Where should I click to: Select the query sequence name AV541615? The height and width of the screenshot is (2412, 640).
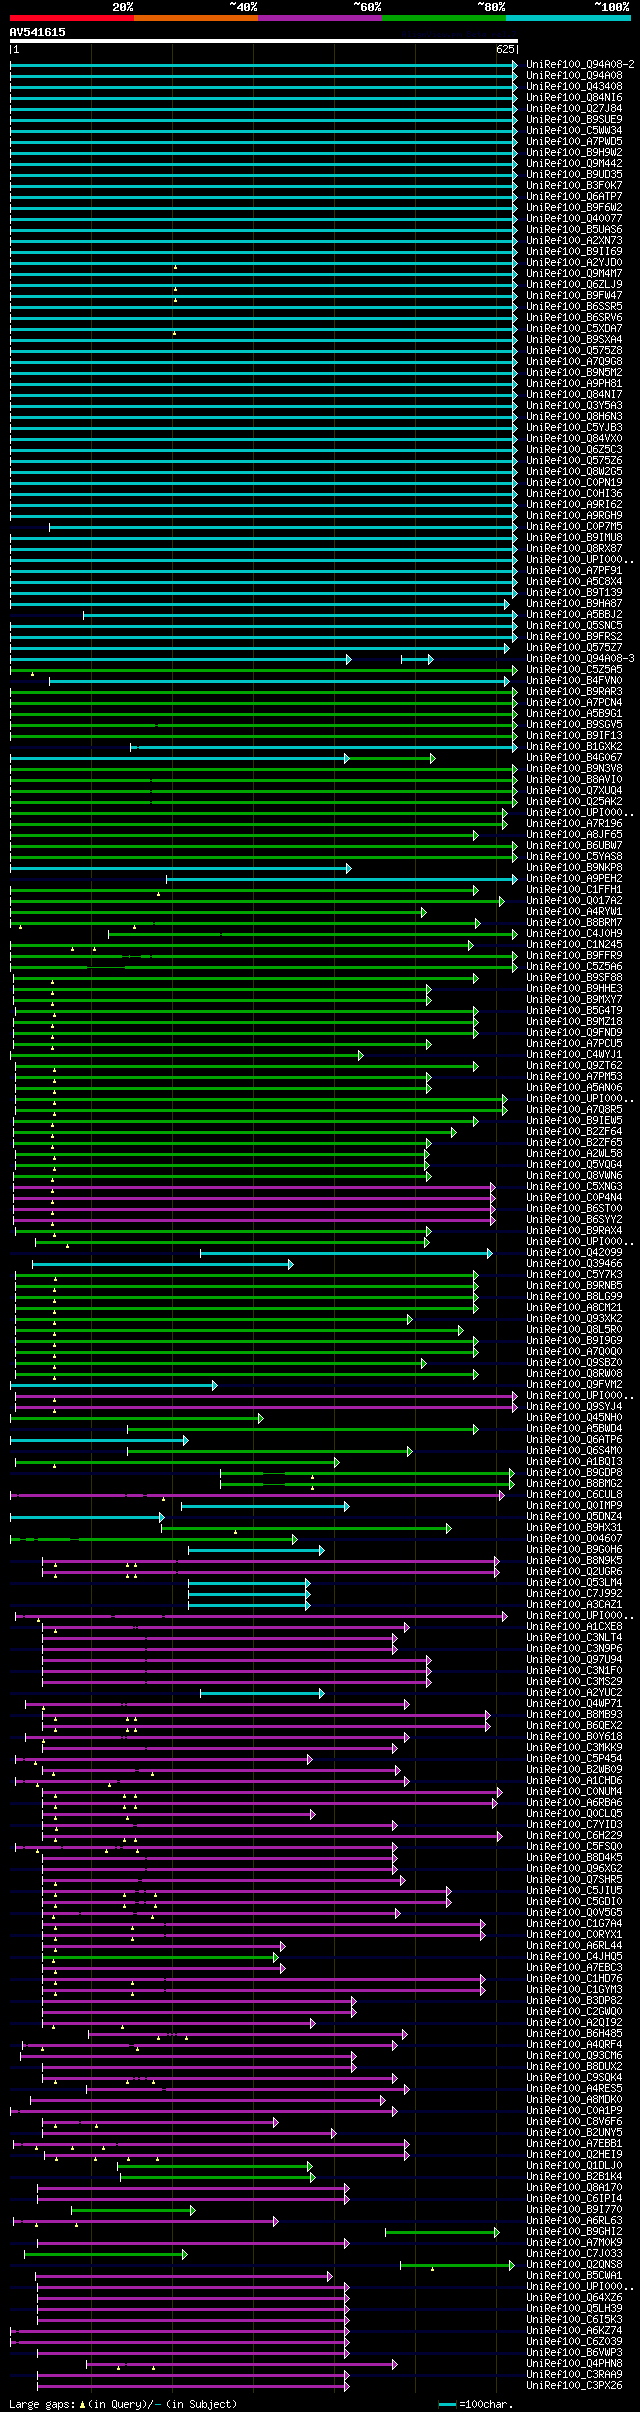[x=38, y=32]
